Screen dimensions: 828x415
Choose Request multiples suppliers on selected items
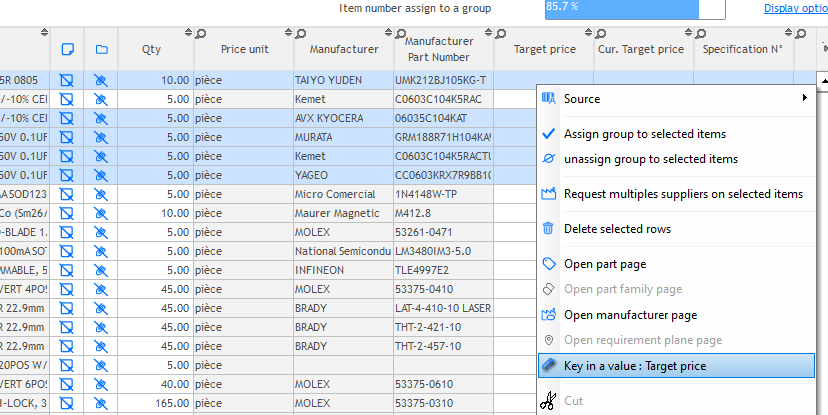(682, 194)
